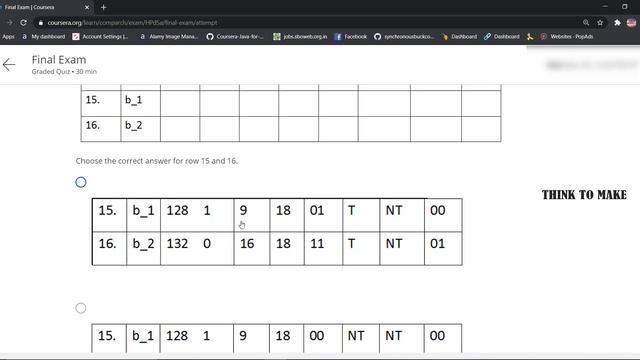Screen dimensions: 640x360
Task: Open the extensions puzzle icon
Action: (x=617, y=23)
